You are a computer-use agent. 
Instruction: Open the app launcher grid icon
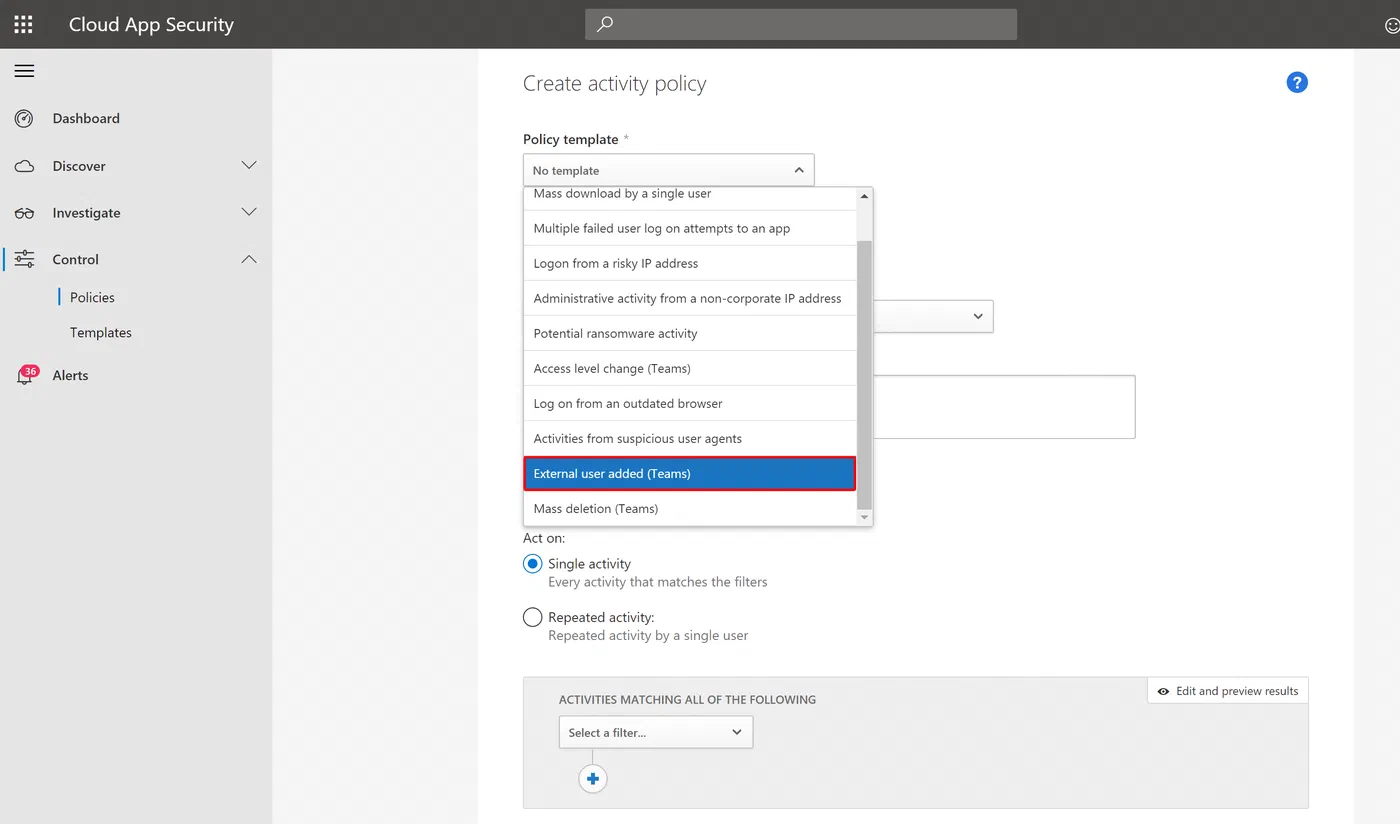23,24
